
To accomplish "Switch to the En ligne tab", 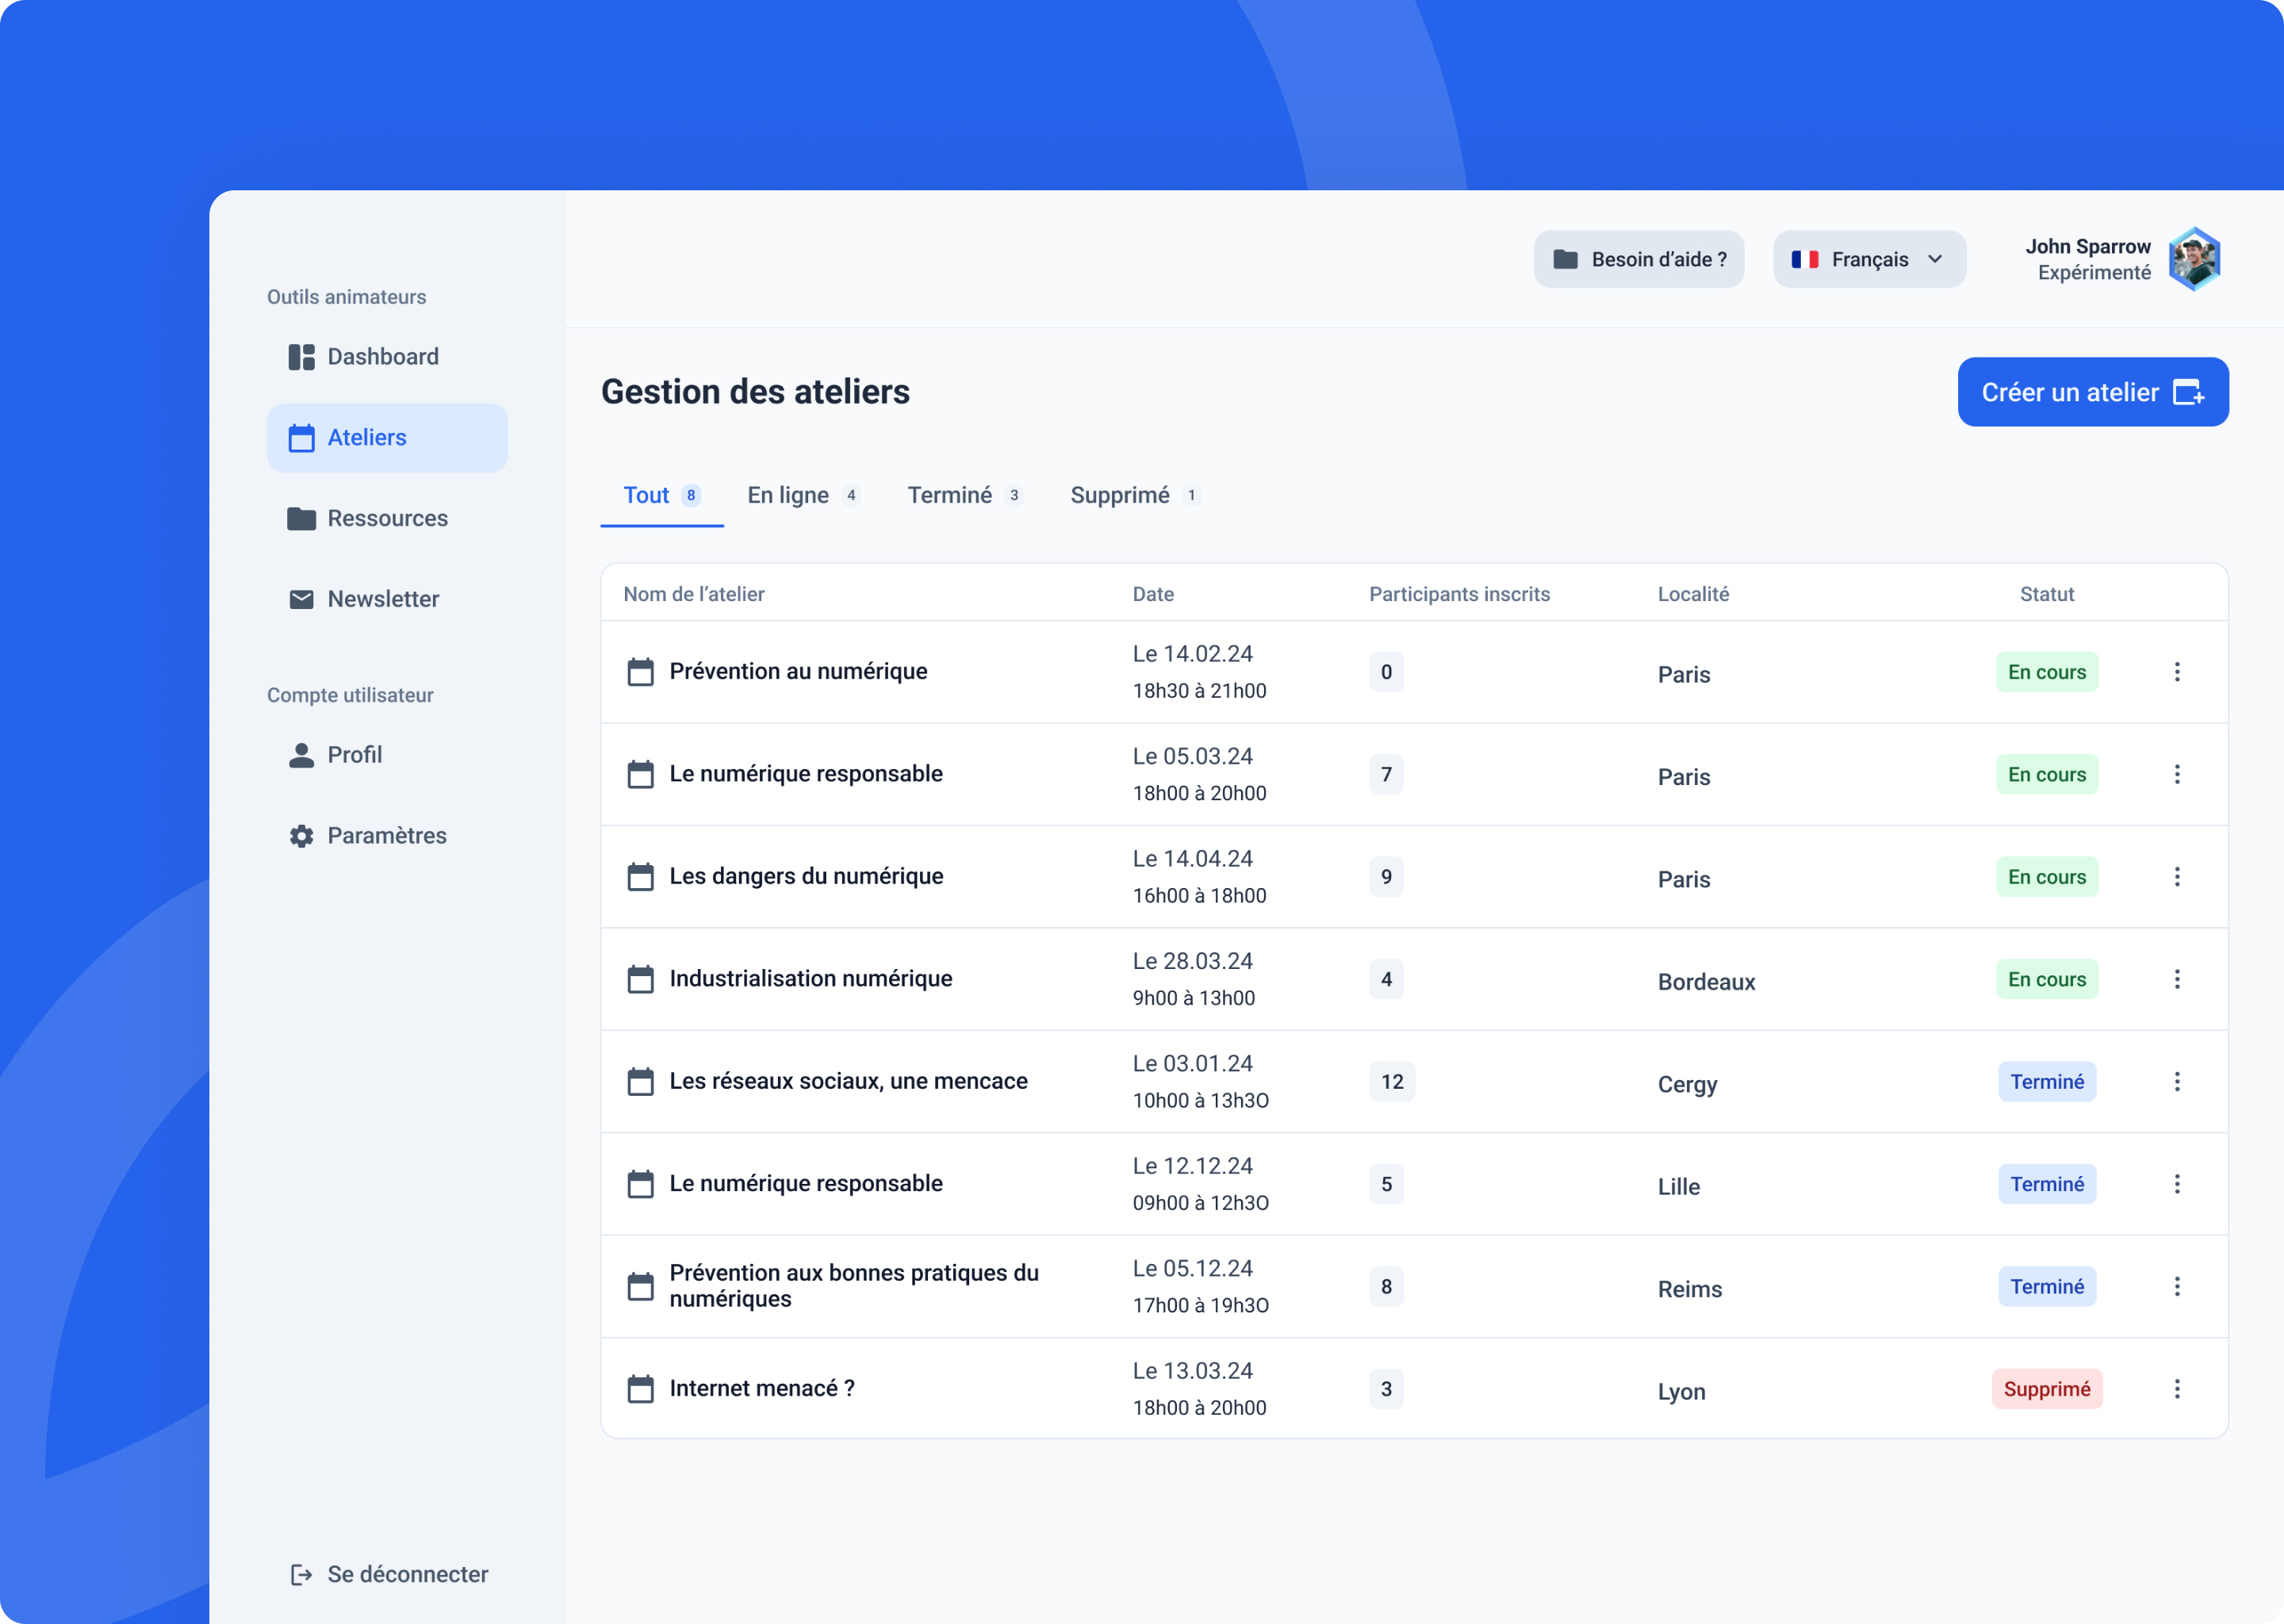I will [789, 495].
